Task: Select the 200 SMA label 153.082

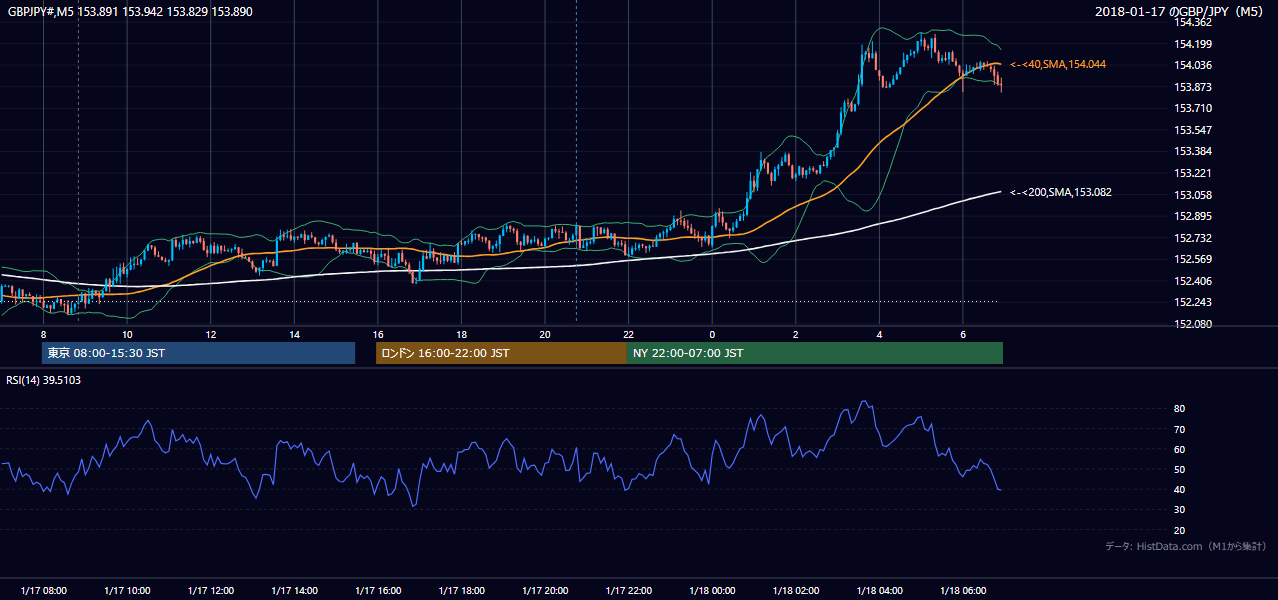Action: click(x=1060, y=192)
